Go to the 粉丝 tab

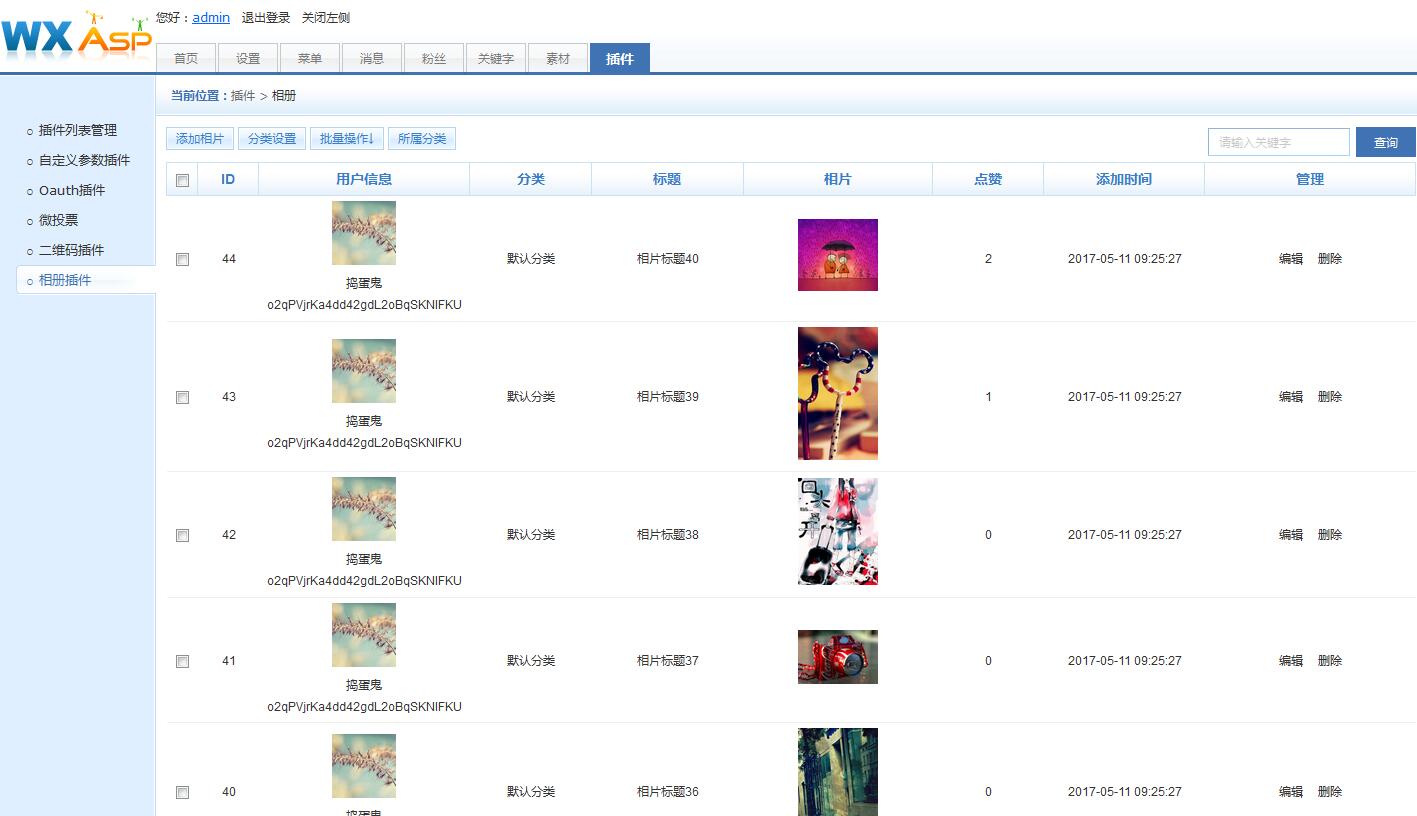click(434, 58)
